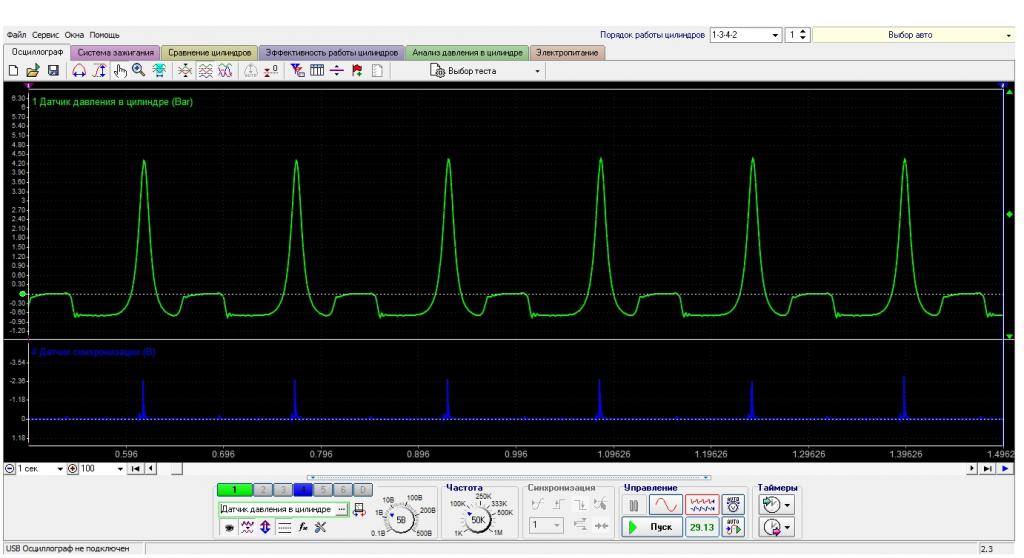The image size is (1024, 558).
Task: Toggle channel 3 button
Action: coord(283,489)
